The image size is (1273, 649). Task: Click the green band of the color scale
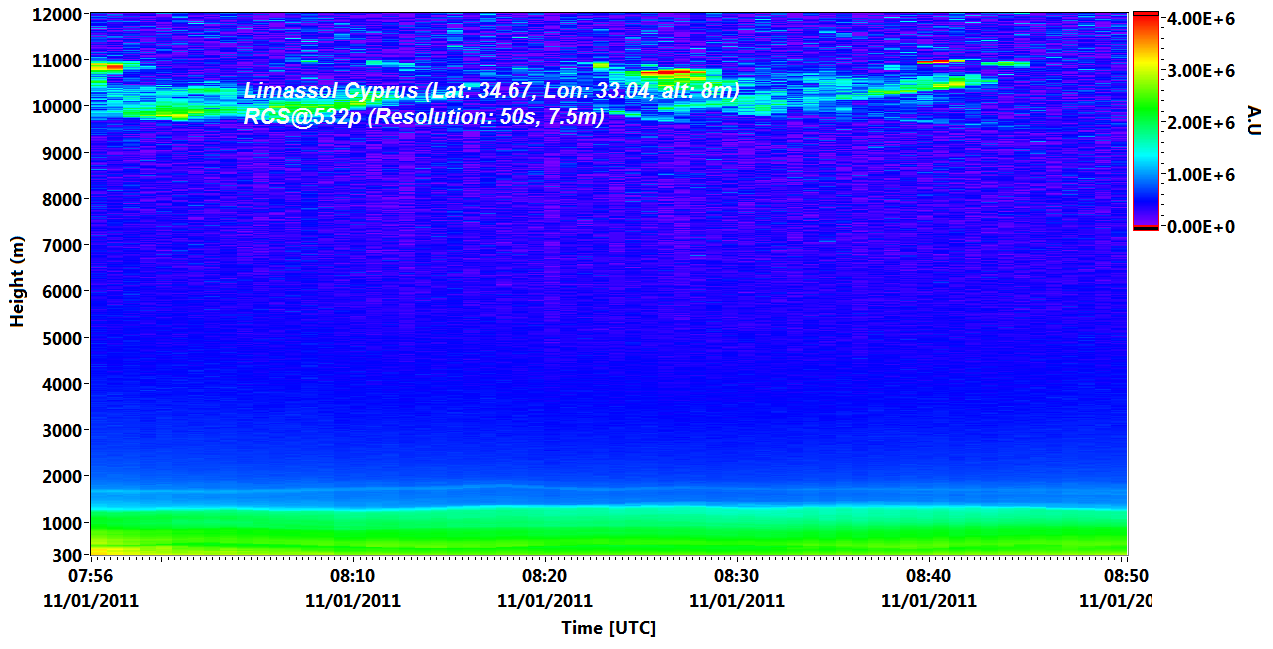point(1145,125)
